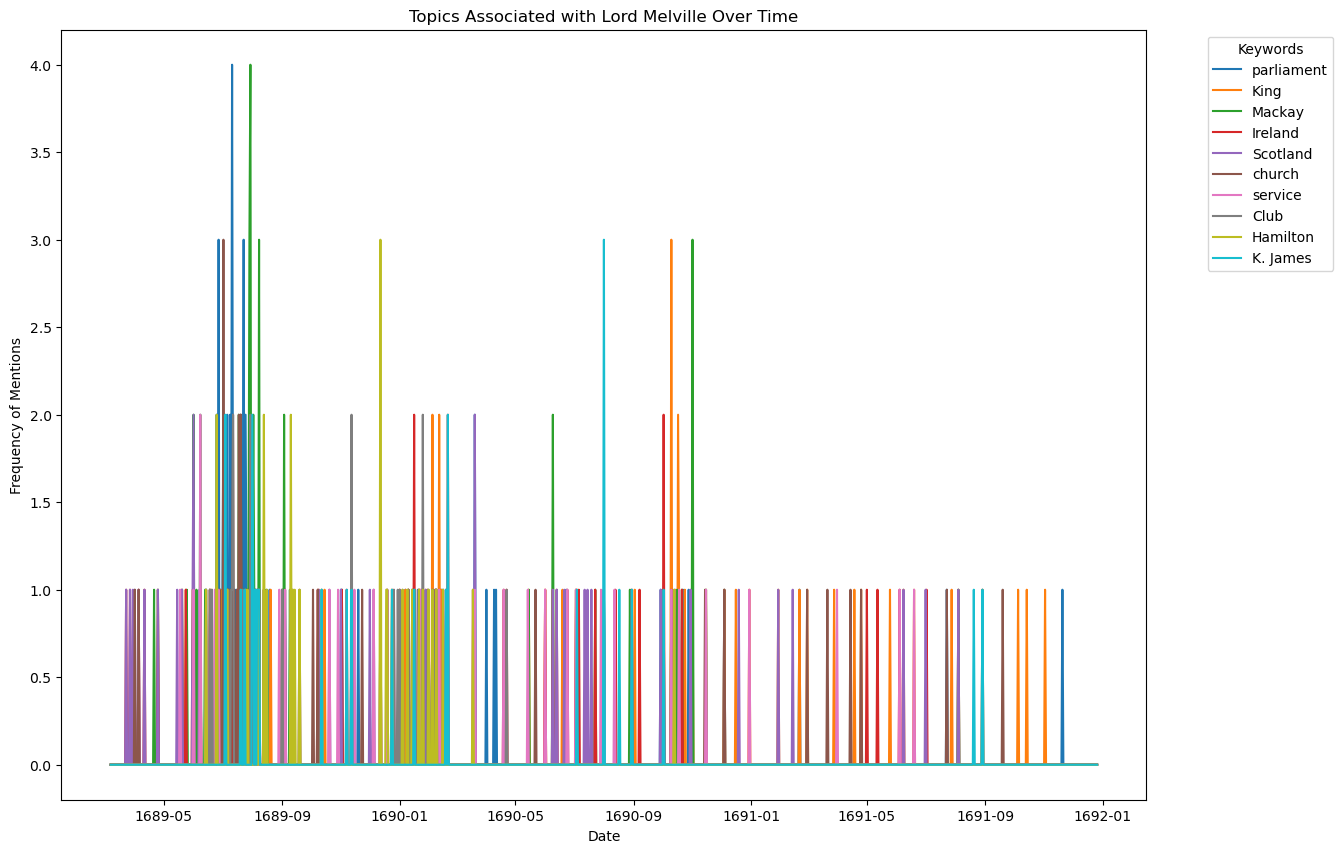The width and height of the screenshot is (1343, 853).
Task: Click the x-axis date label 1691-09
Action: pyautogui.click(x=985, y=816)
